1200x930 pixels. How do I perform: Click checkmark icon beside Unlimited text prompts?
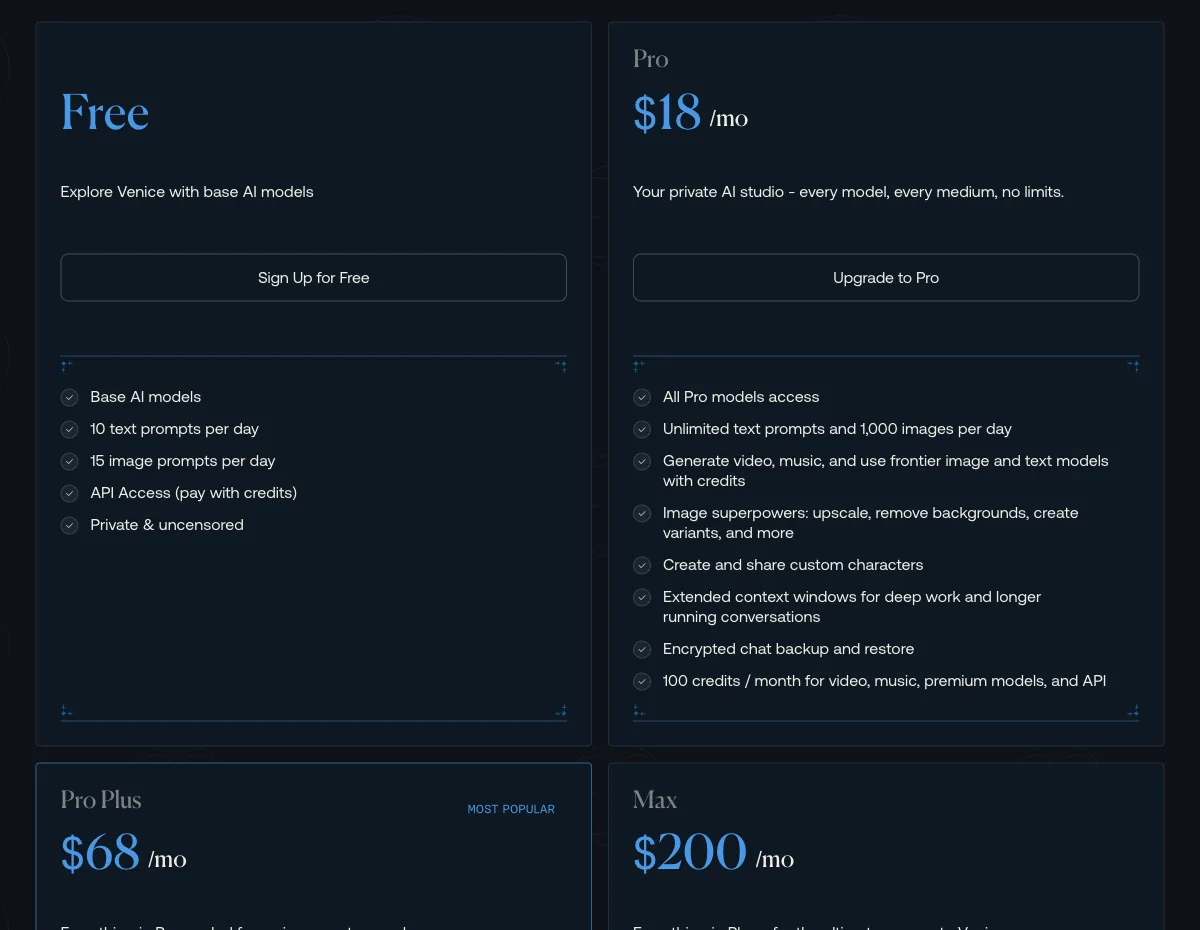coord(642,429)
